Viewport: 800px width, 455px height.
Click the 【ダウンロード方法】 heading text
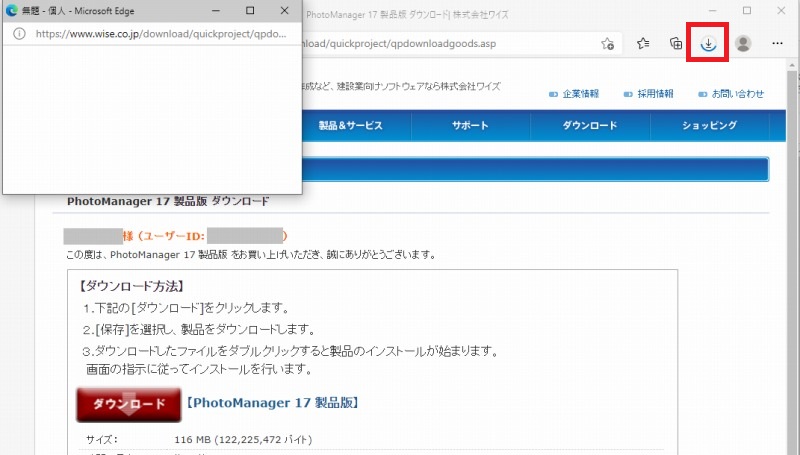pyautogui.click(x=131, y=287)
